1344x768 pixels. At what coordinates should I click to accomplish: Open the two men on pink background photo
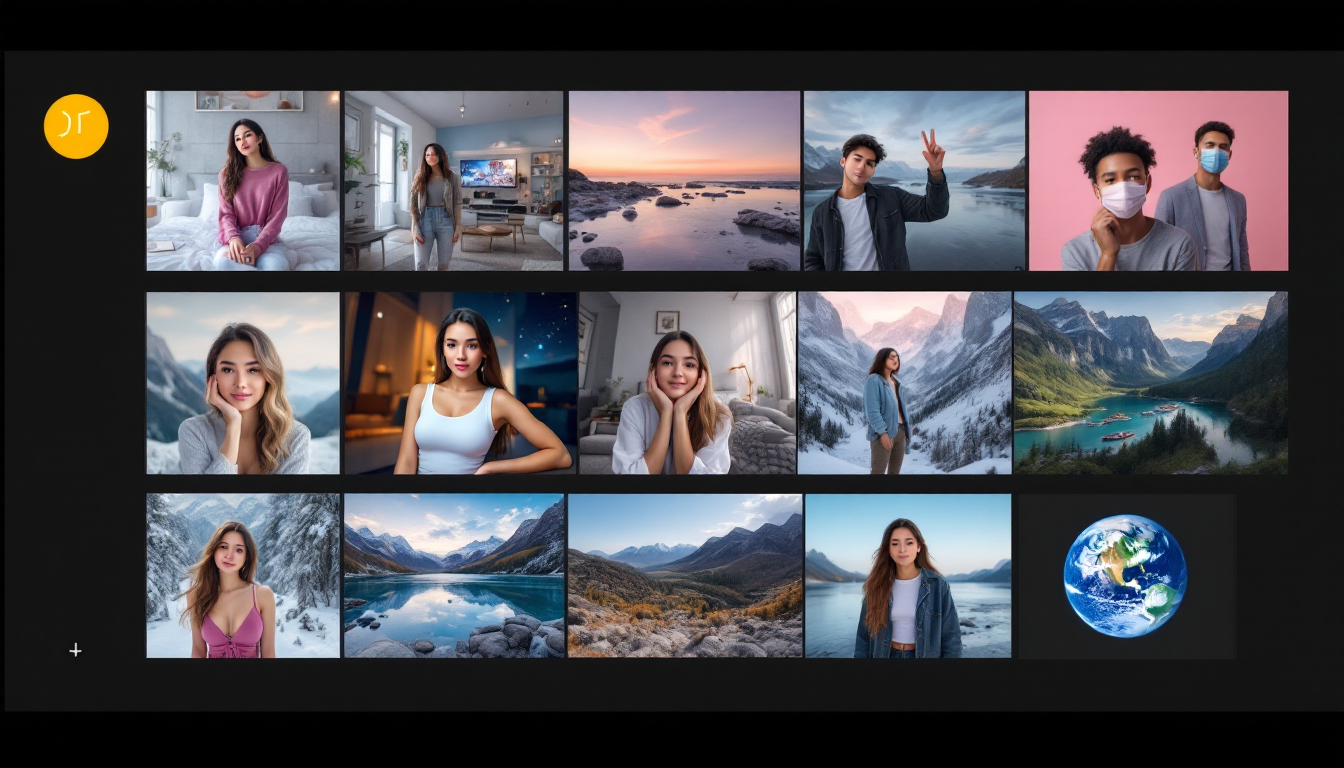coord(1158,180)
